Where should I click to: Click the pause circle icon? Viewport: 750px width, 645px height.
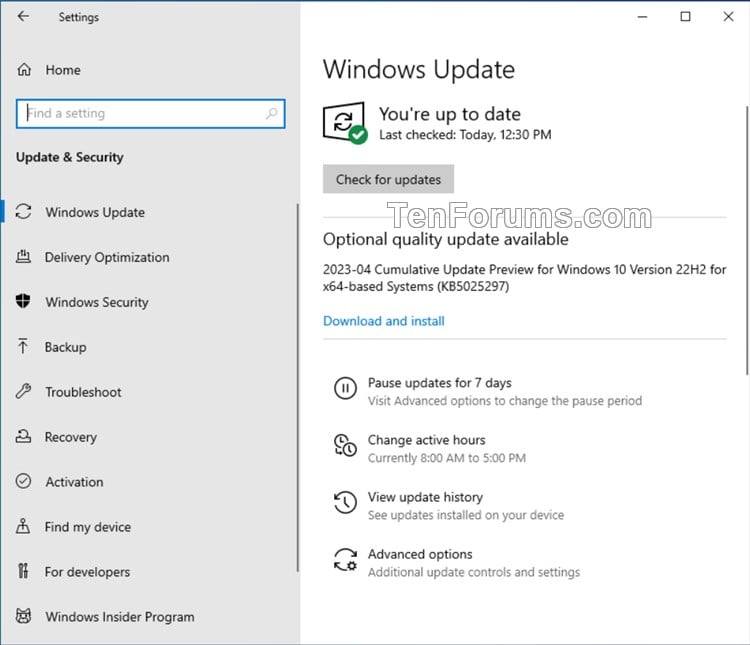[345, 388]
